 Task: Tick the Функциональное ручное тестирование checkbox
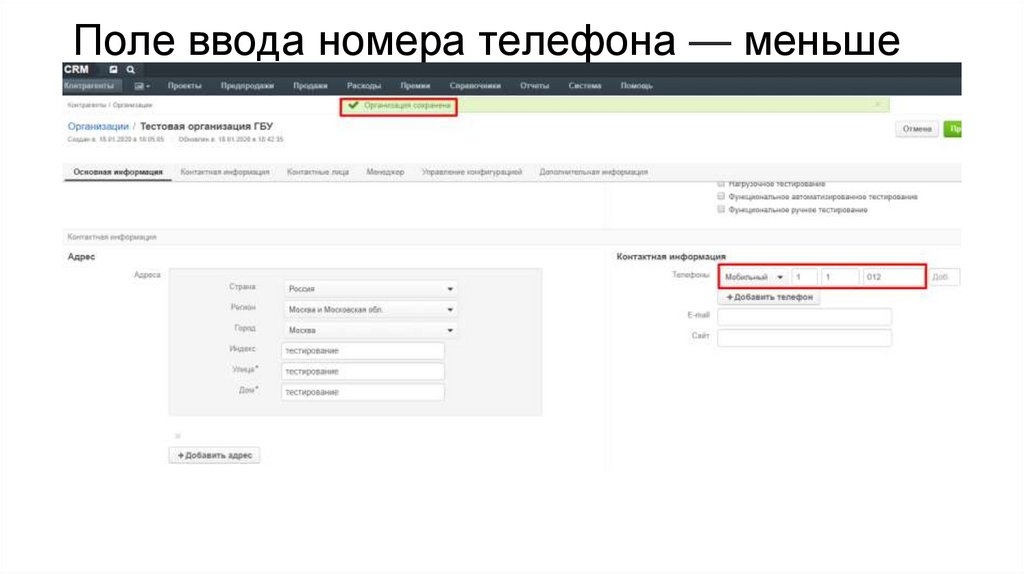[722, 210]
